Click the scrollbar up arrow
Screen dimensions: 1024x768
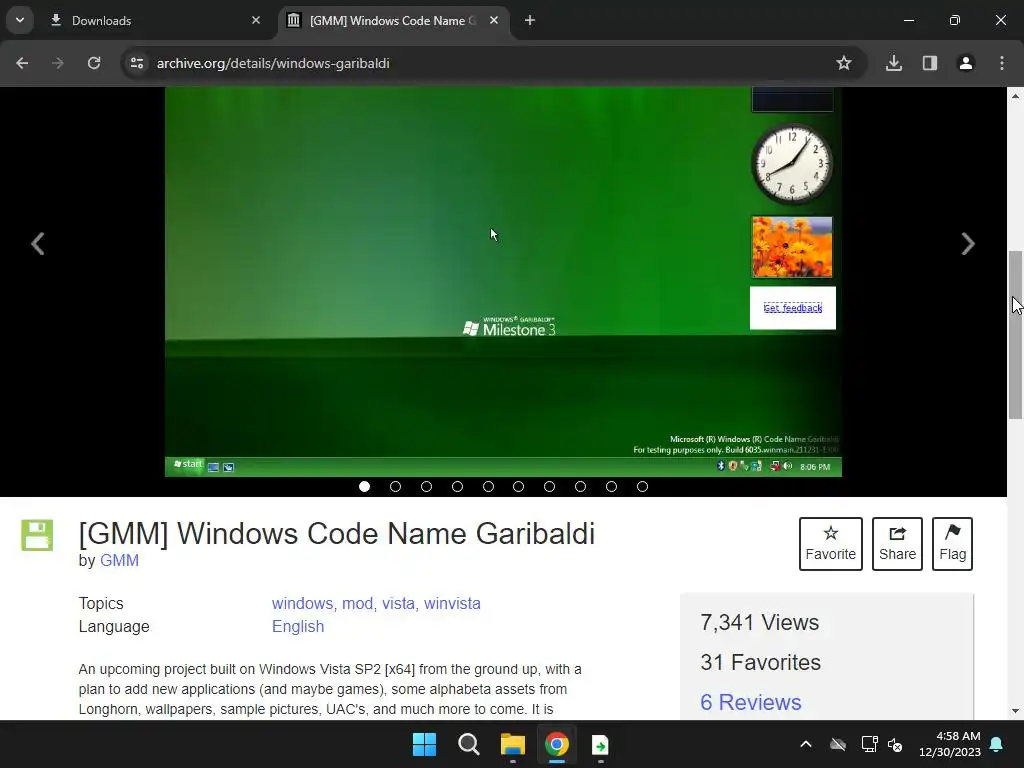coord(1015,96)
